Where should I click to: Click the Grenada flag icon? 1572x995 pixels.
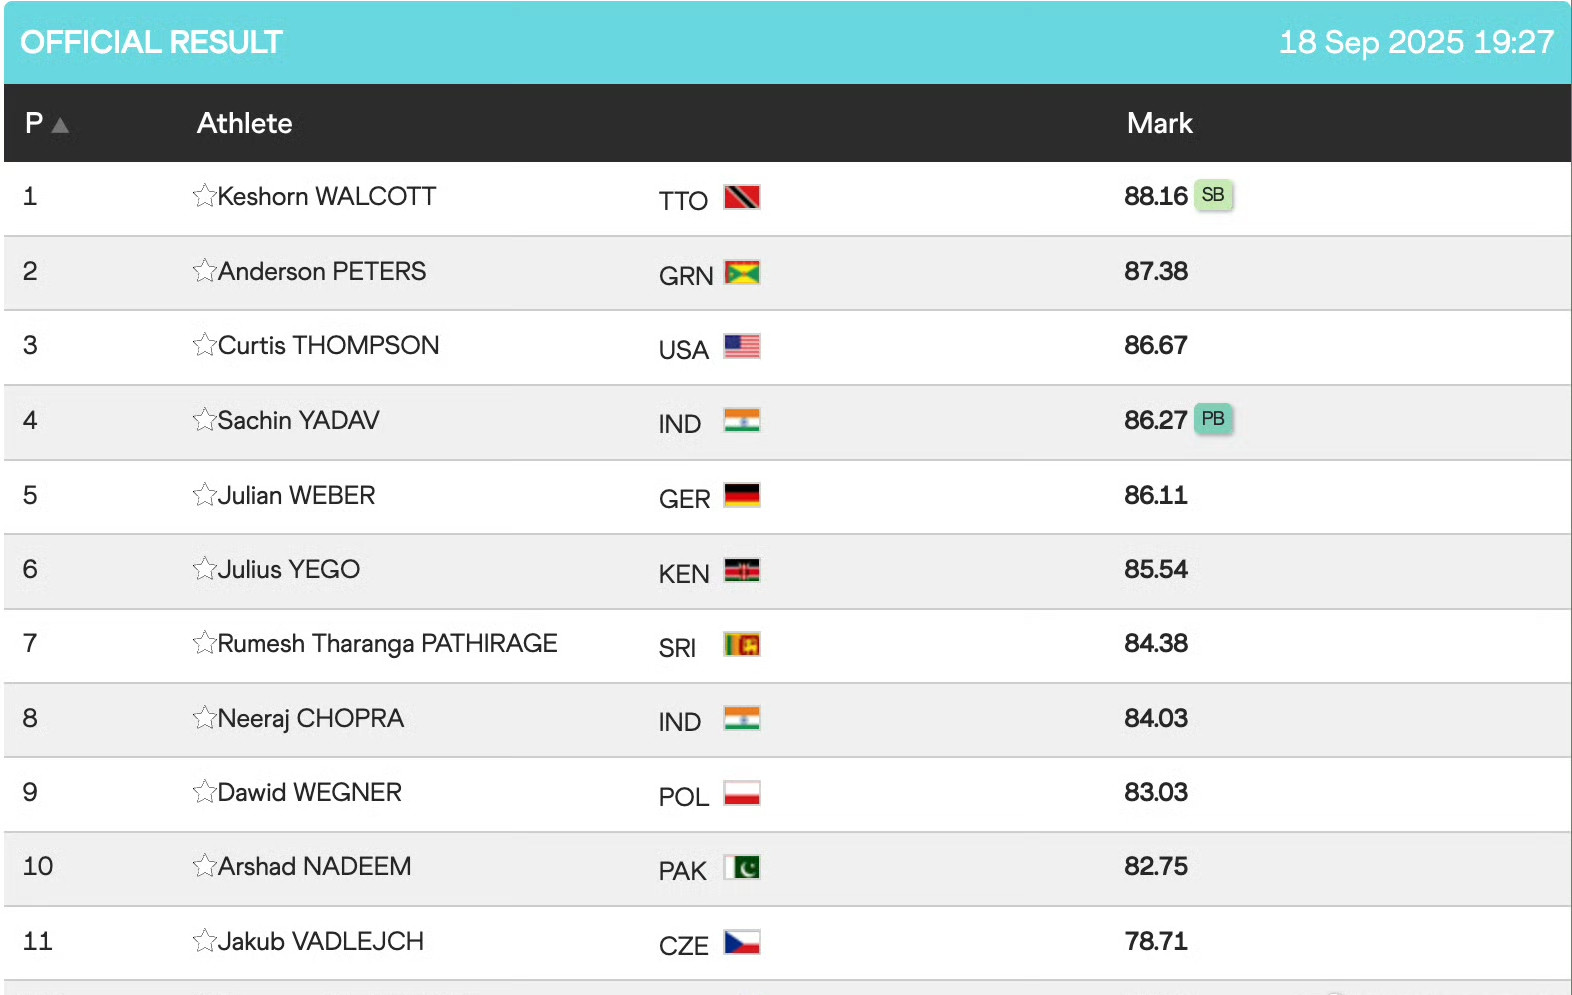[x=742, y=272]
